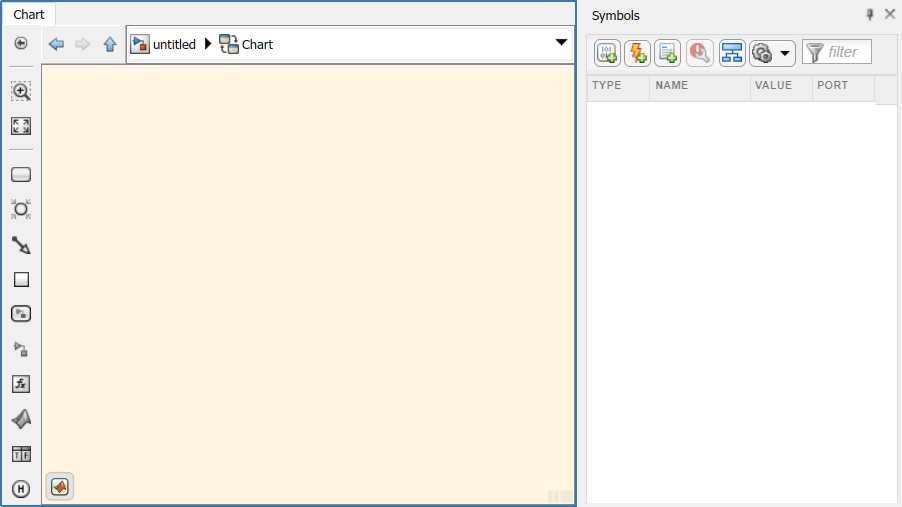The image size is (902, 507).
Task: Select the Simulink State tool
Action: 21,314
